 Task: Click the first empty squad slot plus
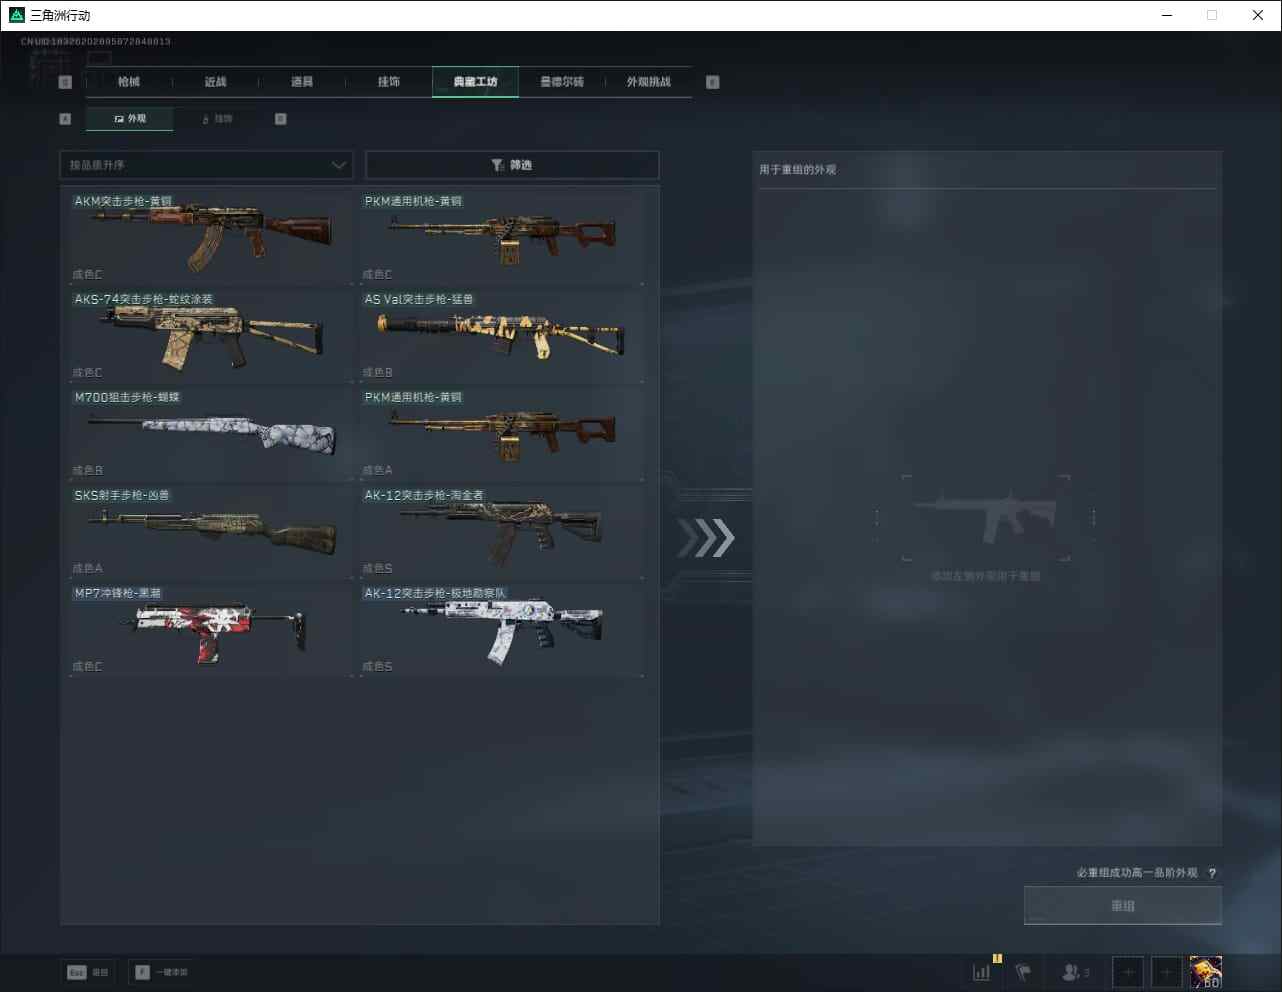click(x=1127, y=972)
